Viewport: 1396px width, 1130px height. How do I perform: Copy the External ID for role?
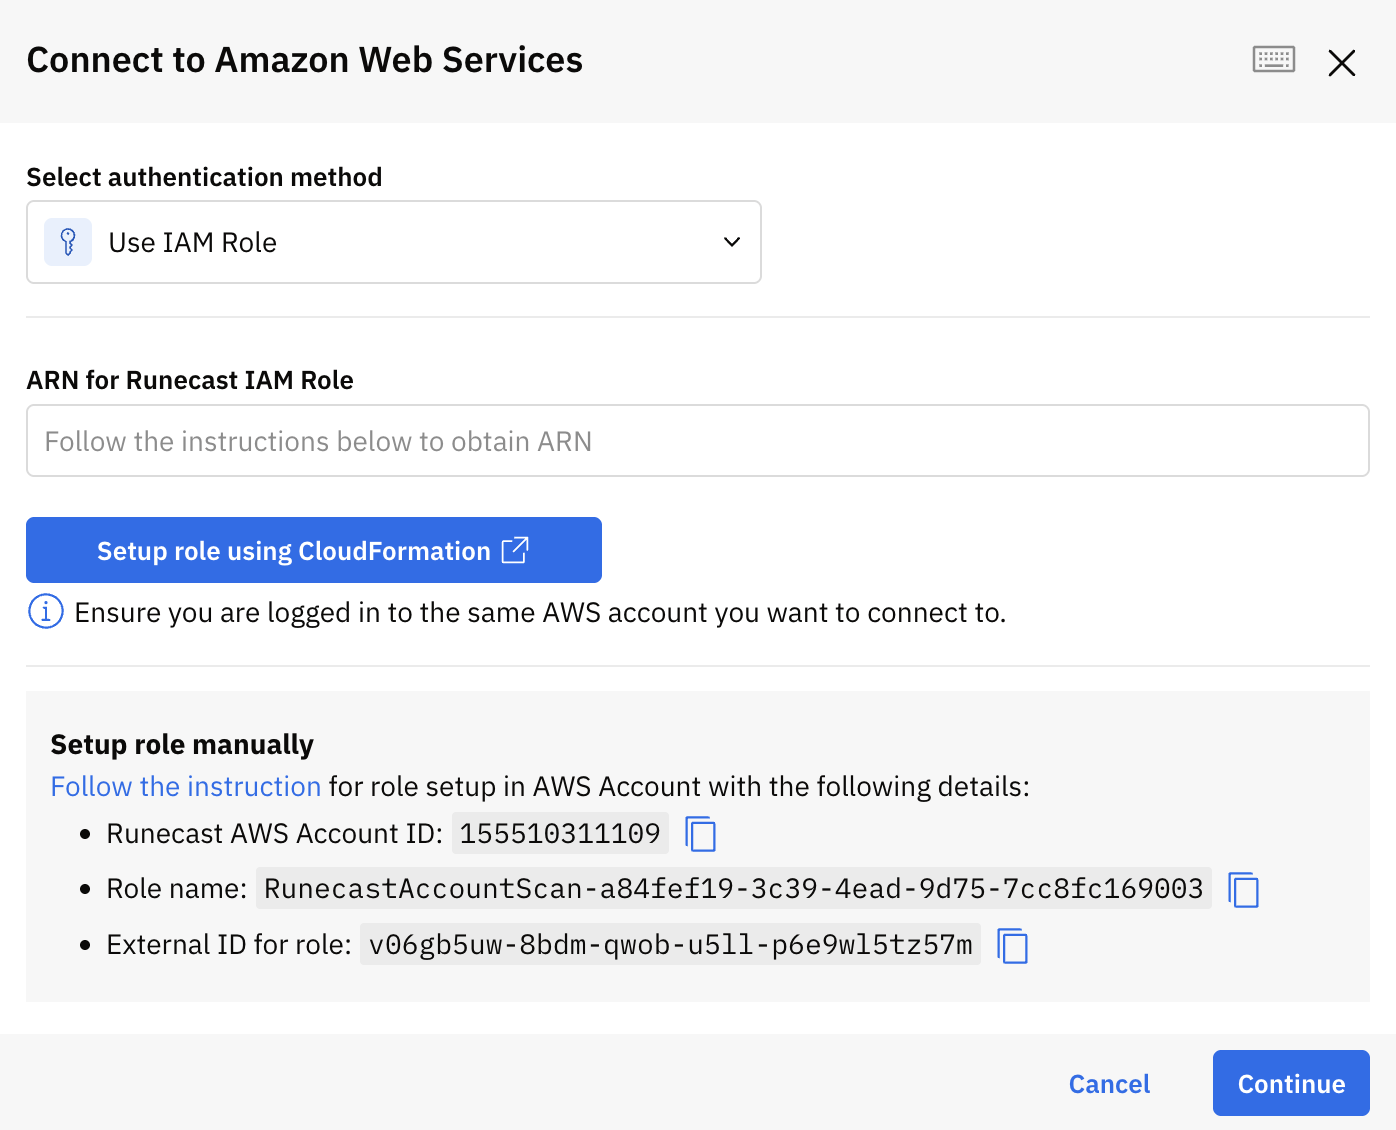(x=1013, y=945)
